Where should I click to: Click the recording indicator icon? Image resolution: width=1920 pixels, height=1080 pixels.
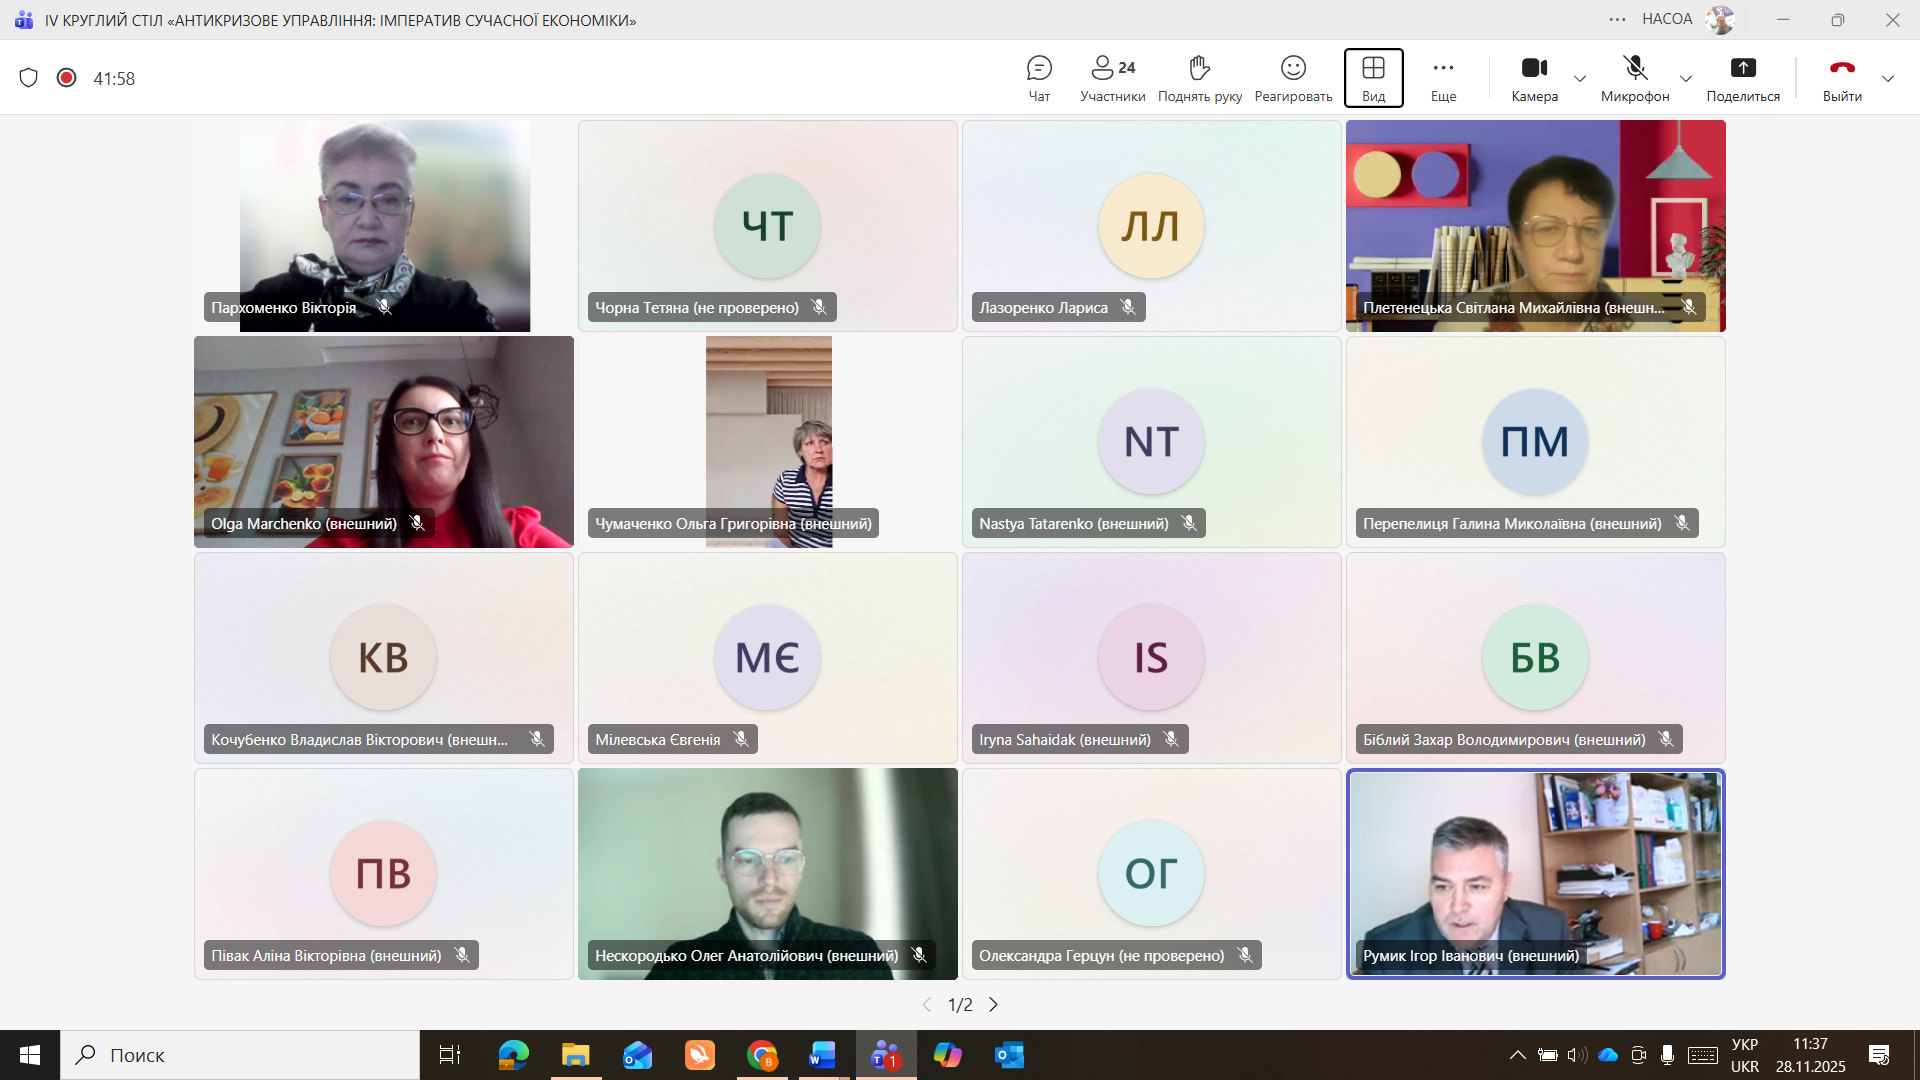coord(67,78)
